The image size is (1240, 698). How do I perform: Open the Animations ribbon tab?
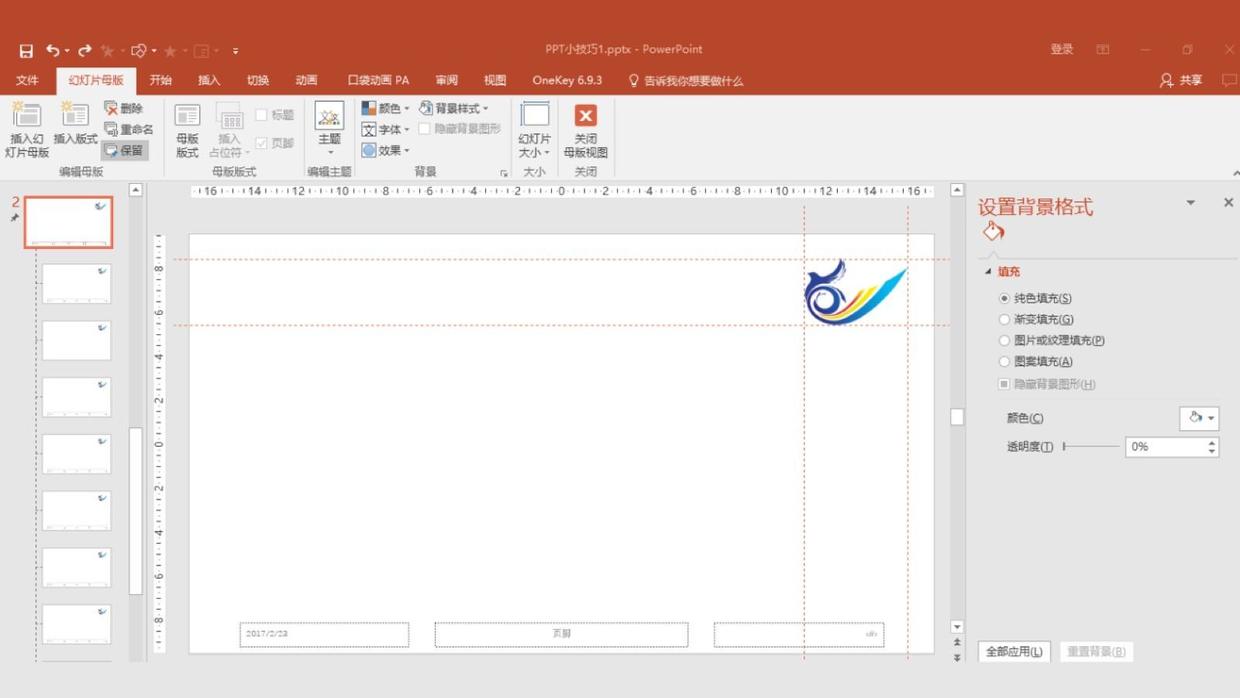point(306,80)
